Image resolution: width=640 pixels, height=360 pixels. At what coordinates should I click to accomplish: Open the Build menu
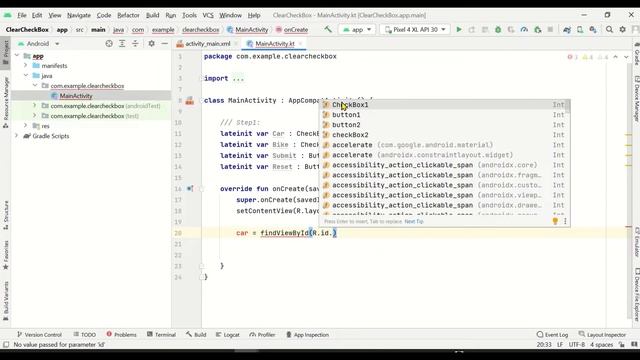(x=153, y=15)
